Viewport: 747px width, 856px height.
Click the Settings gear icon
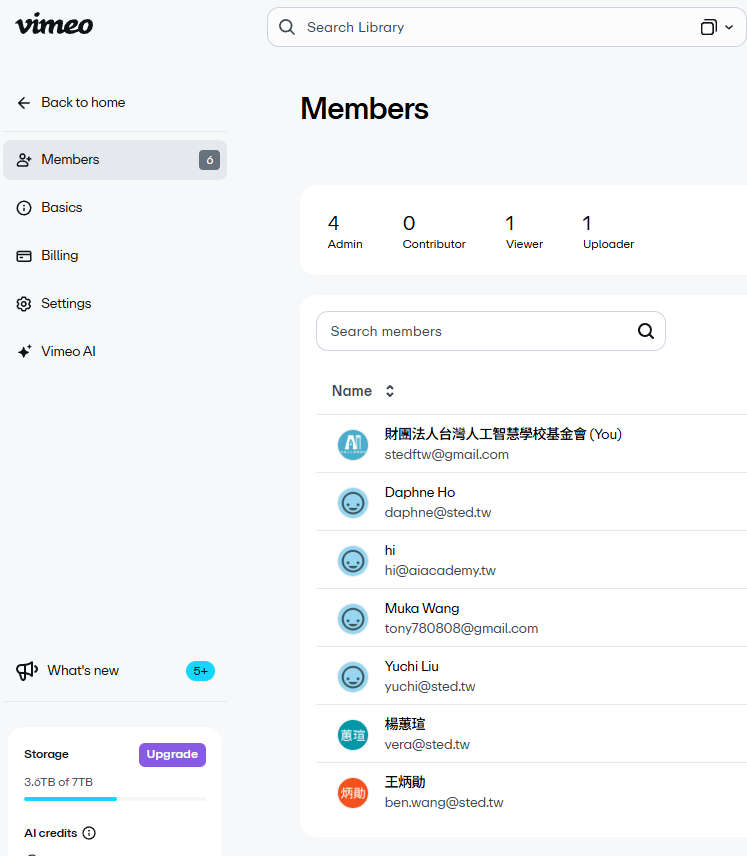click(x=24, y=304)
